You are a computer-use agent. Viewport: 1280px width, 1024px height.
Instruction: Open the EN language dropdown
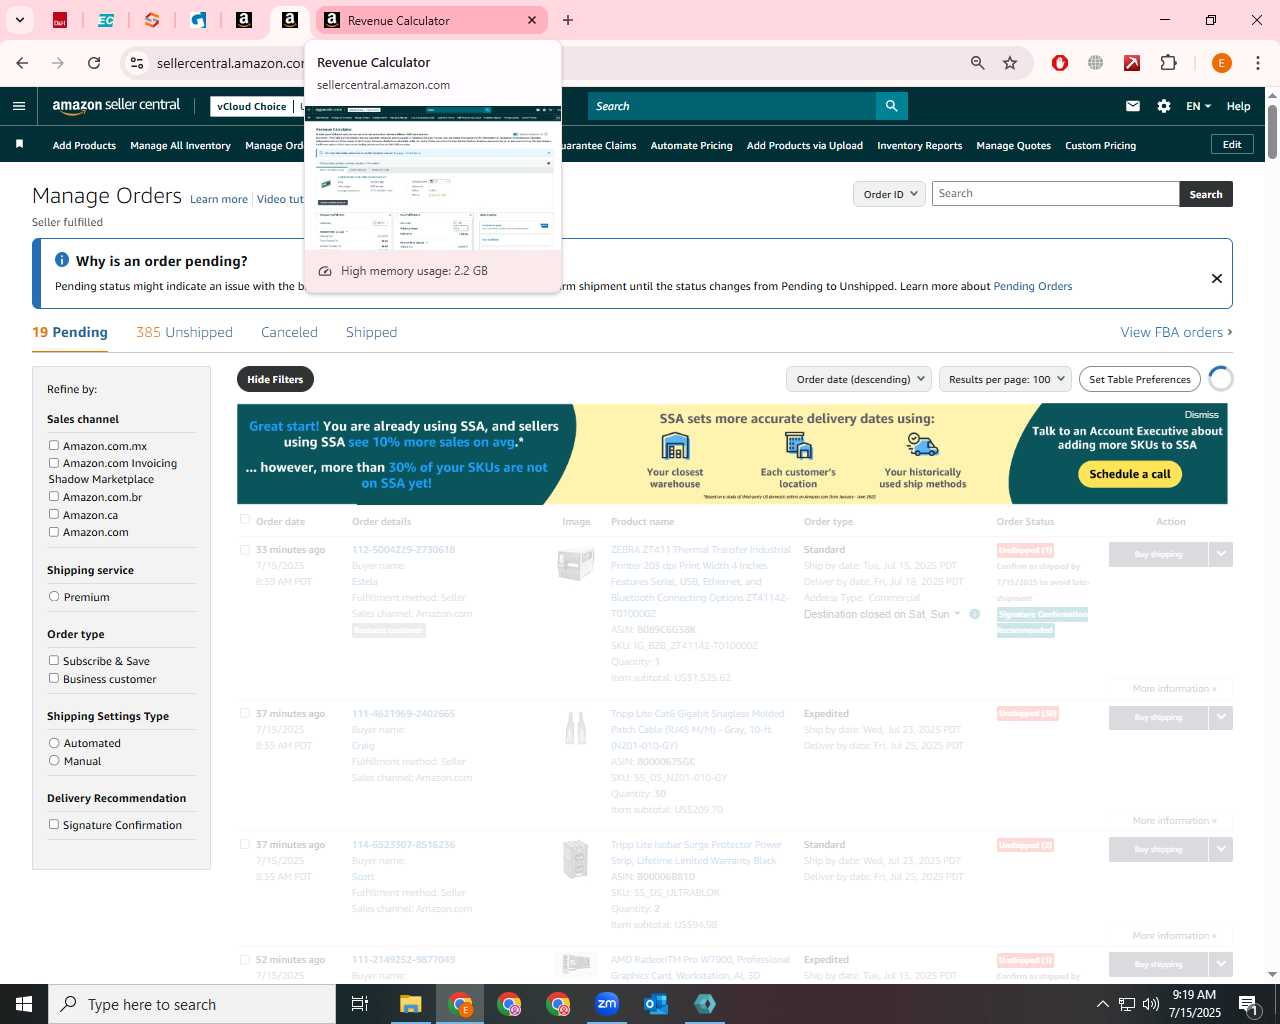pos(1198,106)
